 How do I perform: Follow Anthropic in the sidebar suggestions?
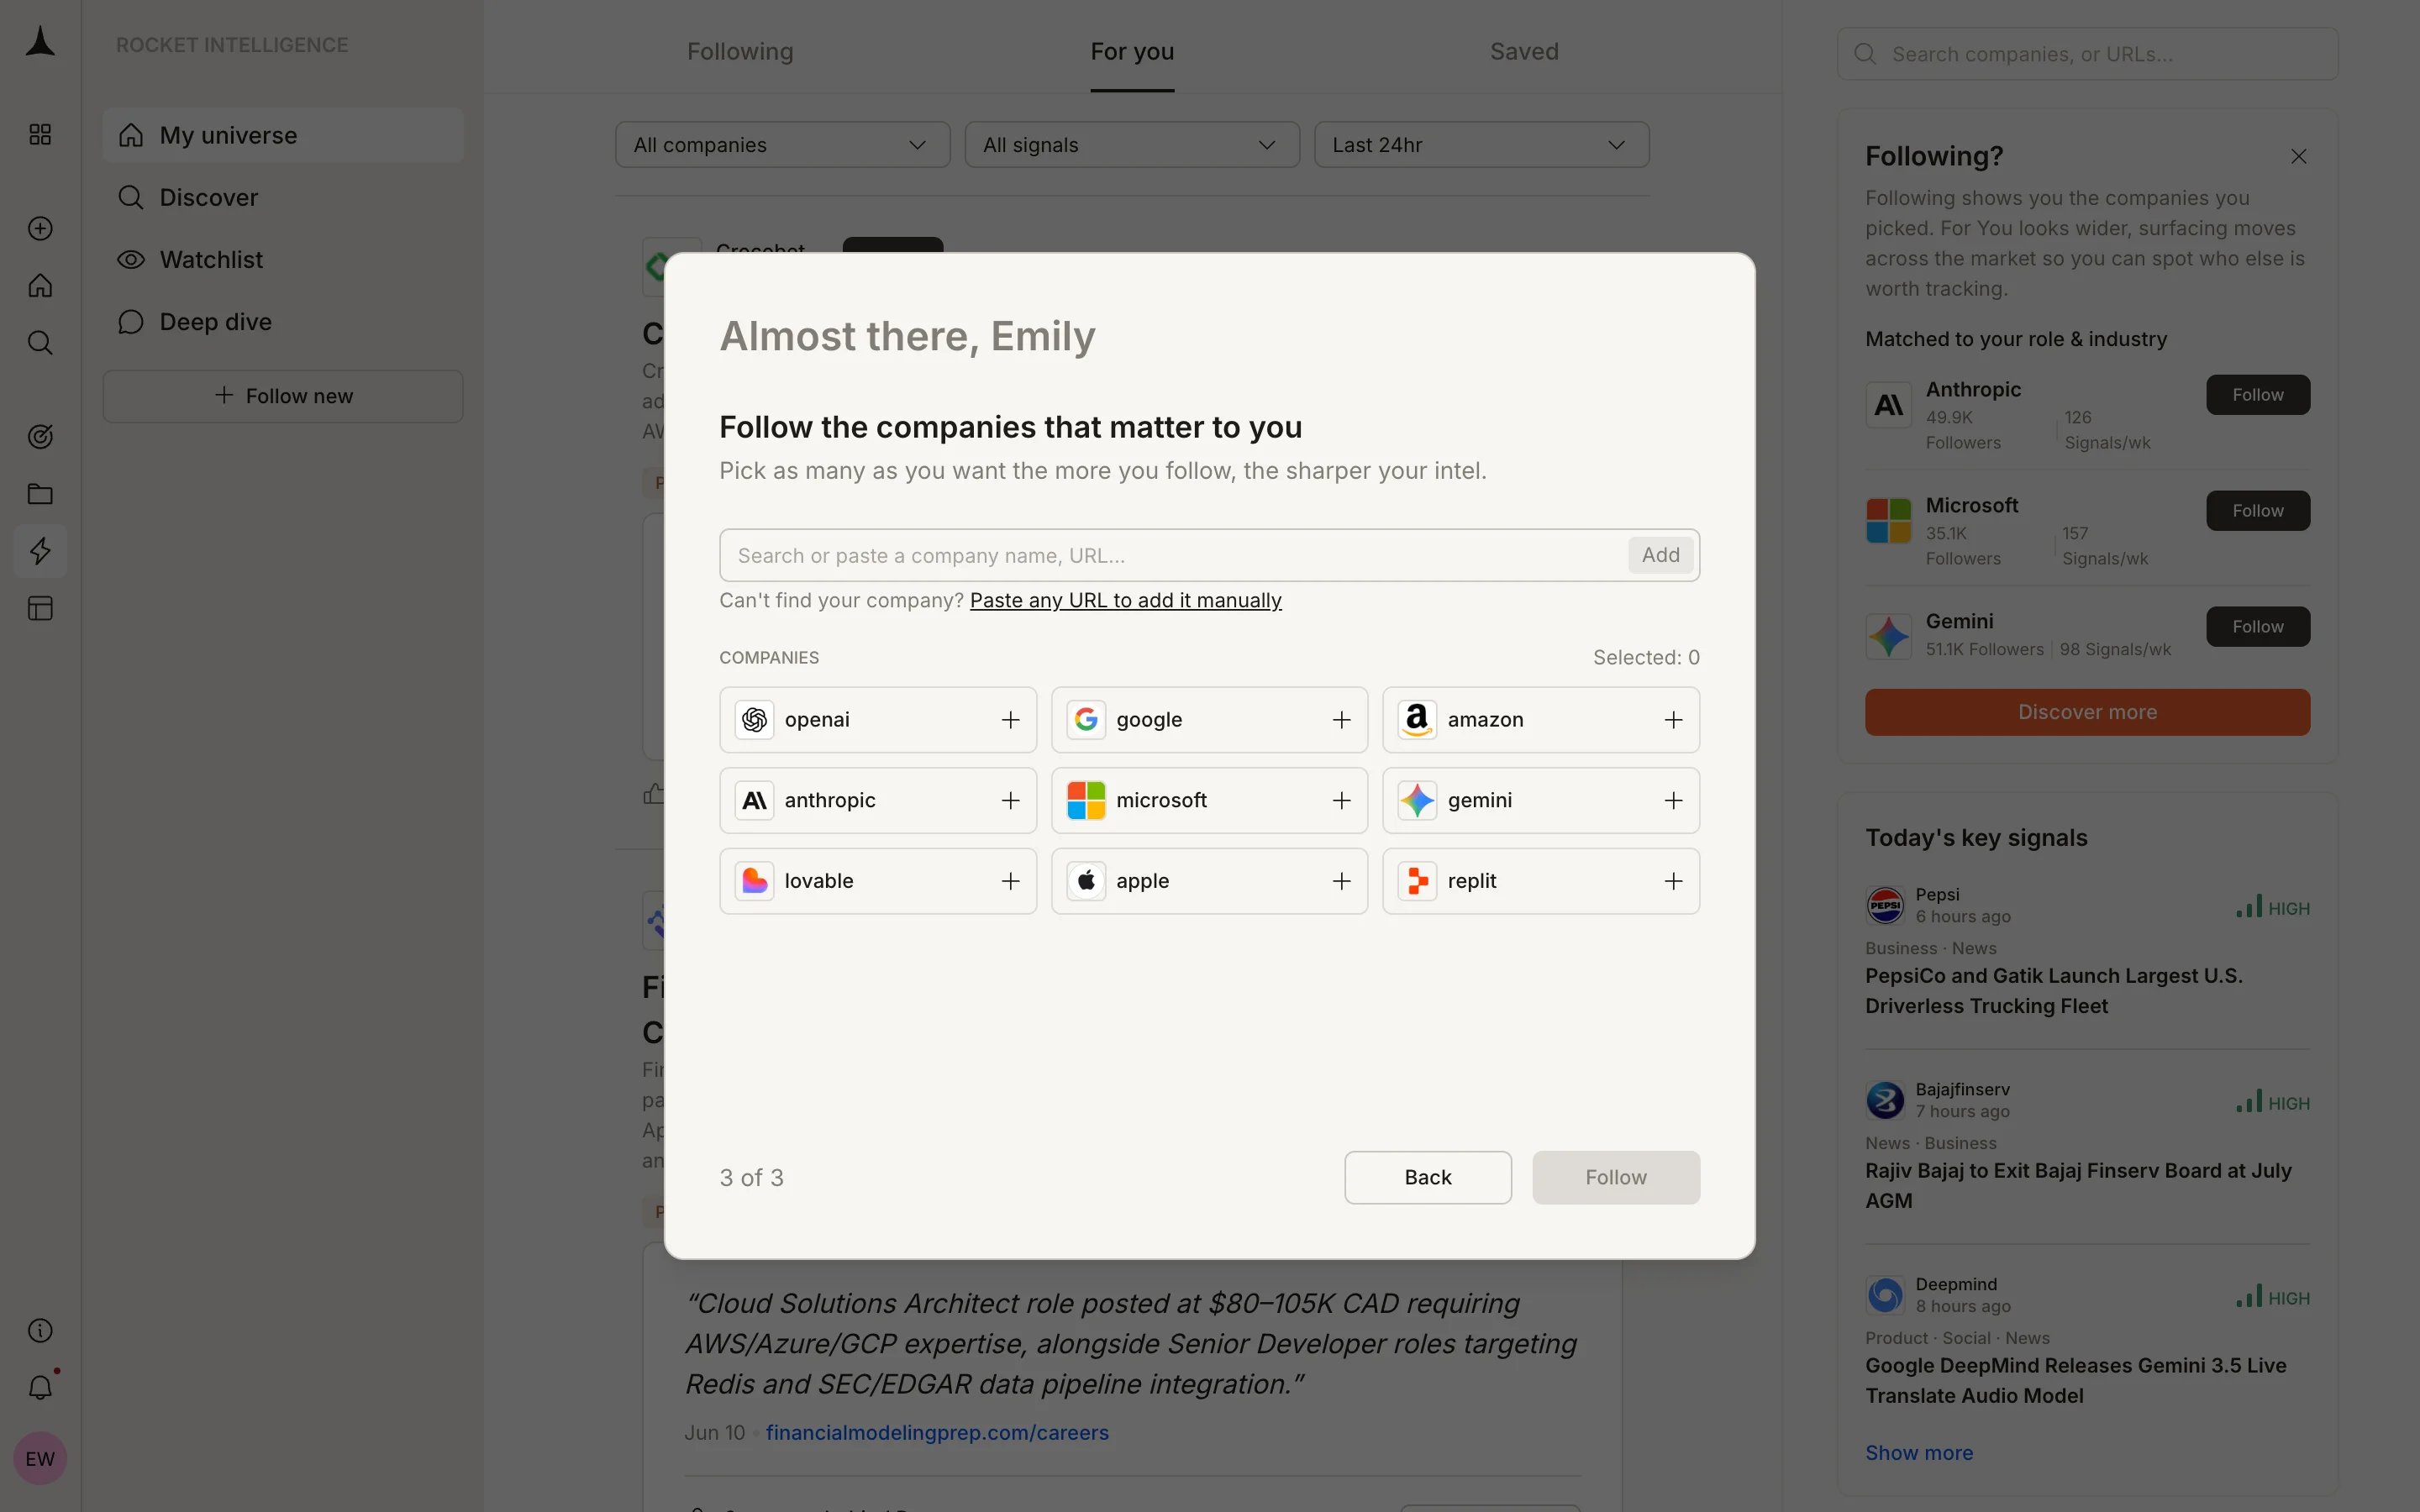coord(2257,395)
